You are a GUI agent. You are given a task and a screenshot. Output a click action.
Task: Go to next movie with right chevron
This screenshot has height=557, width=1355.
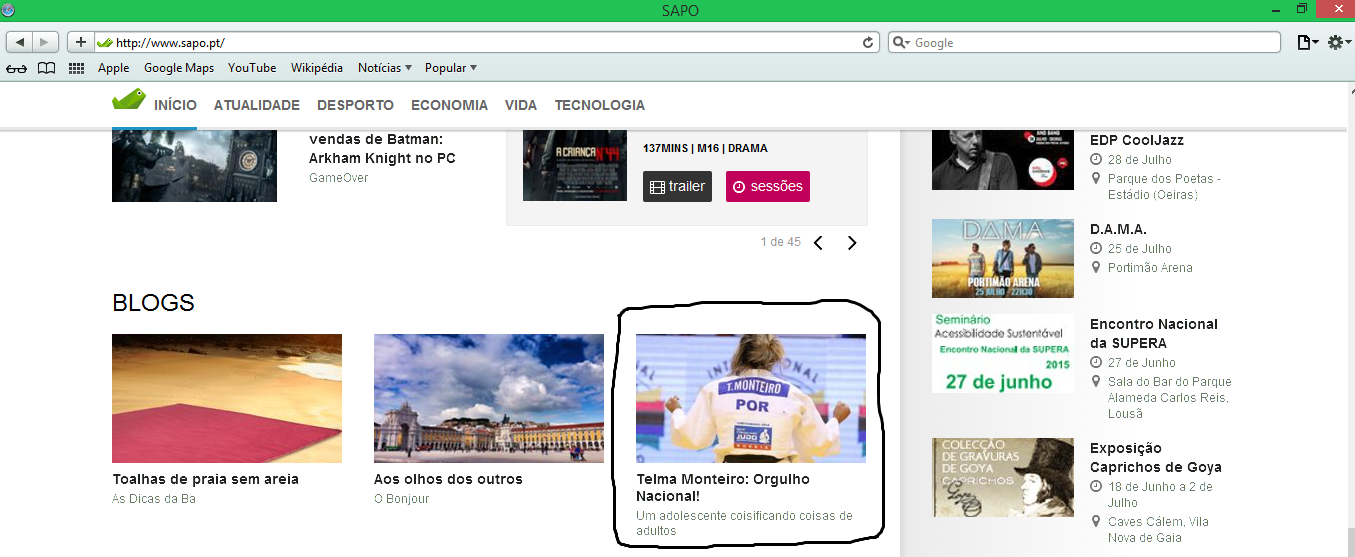click(x=852, y=242)
